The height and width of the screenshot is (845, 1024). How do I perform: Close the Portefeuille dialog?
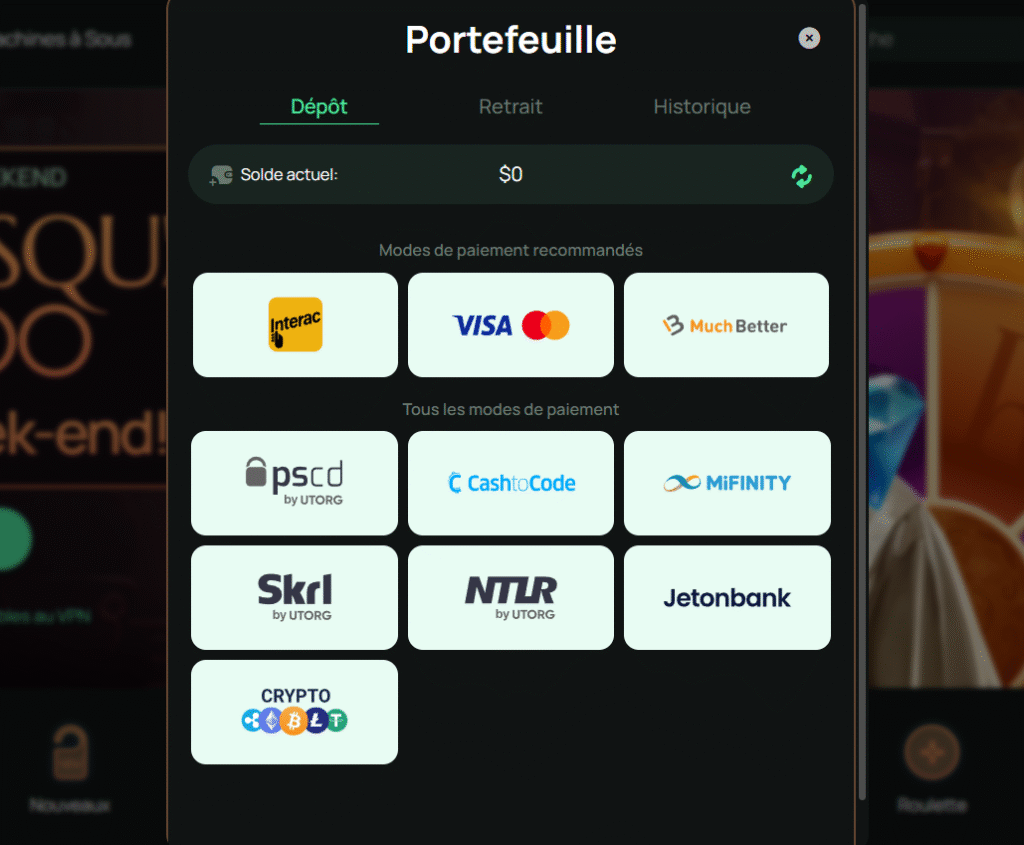coord(809,38)
